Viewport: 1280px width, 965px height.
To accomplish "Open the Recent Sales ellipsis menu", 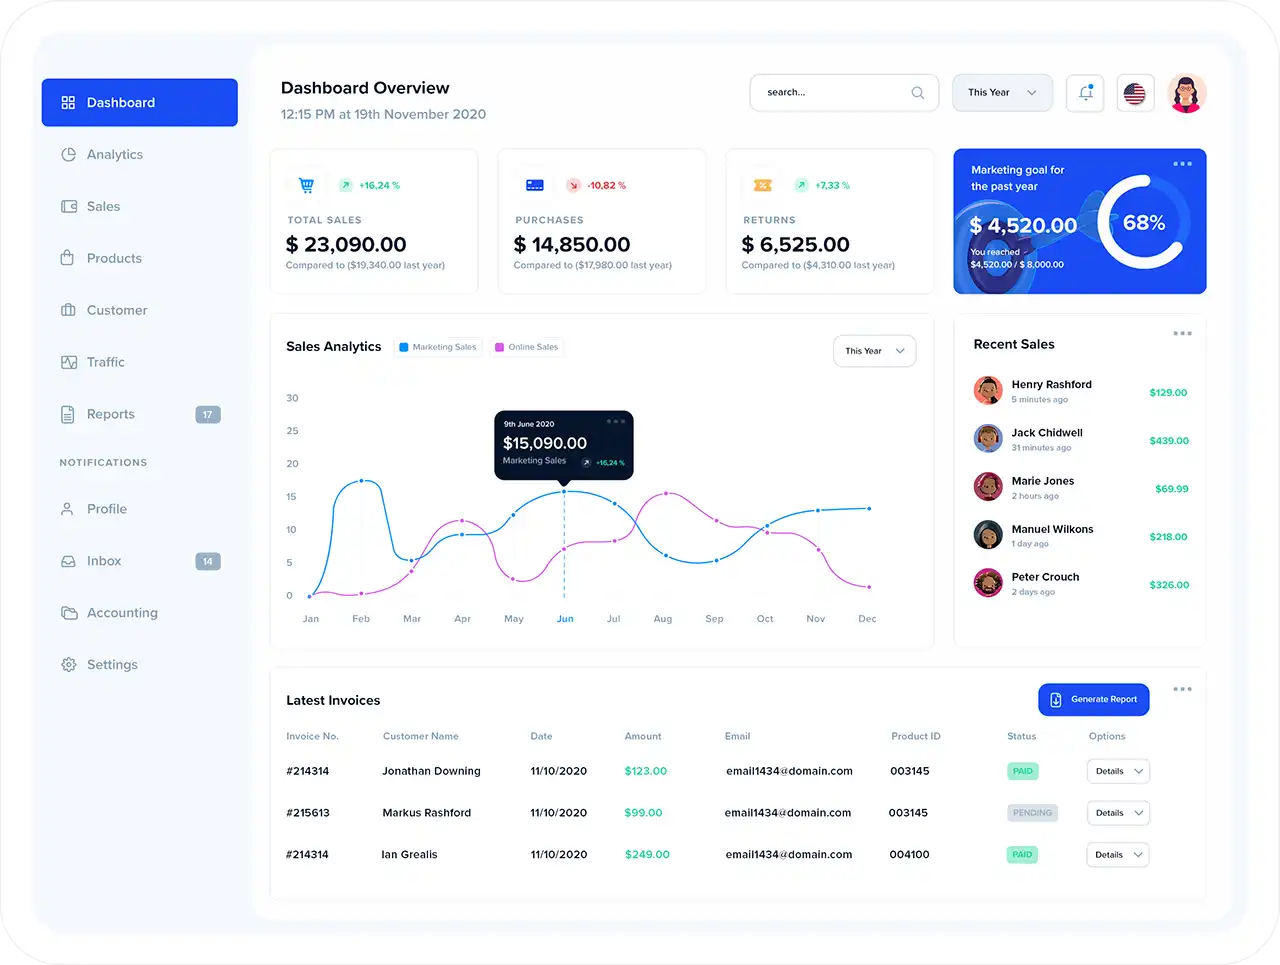I will point(1183,333).
